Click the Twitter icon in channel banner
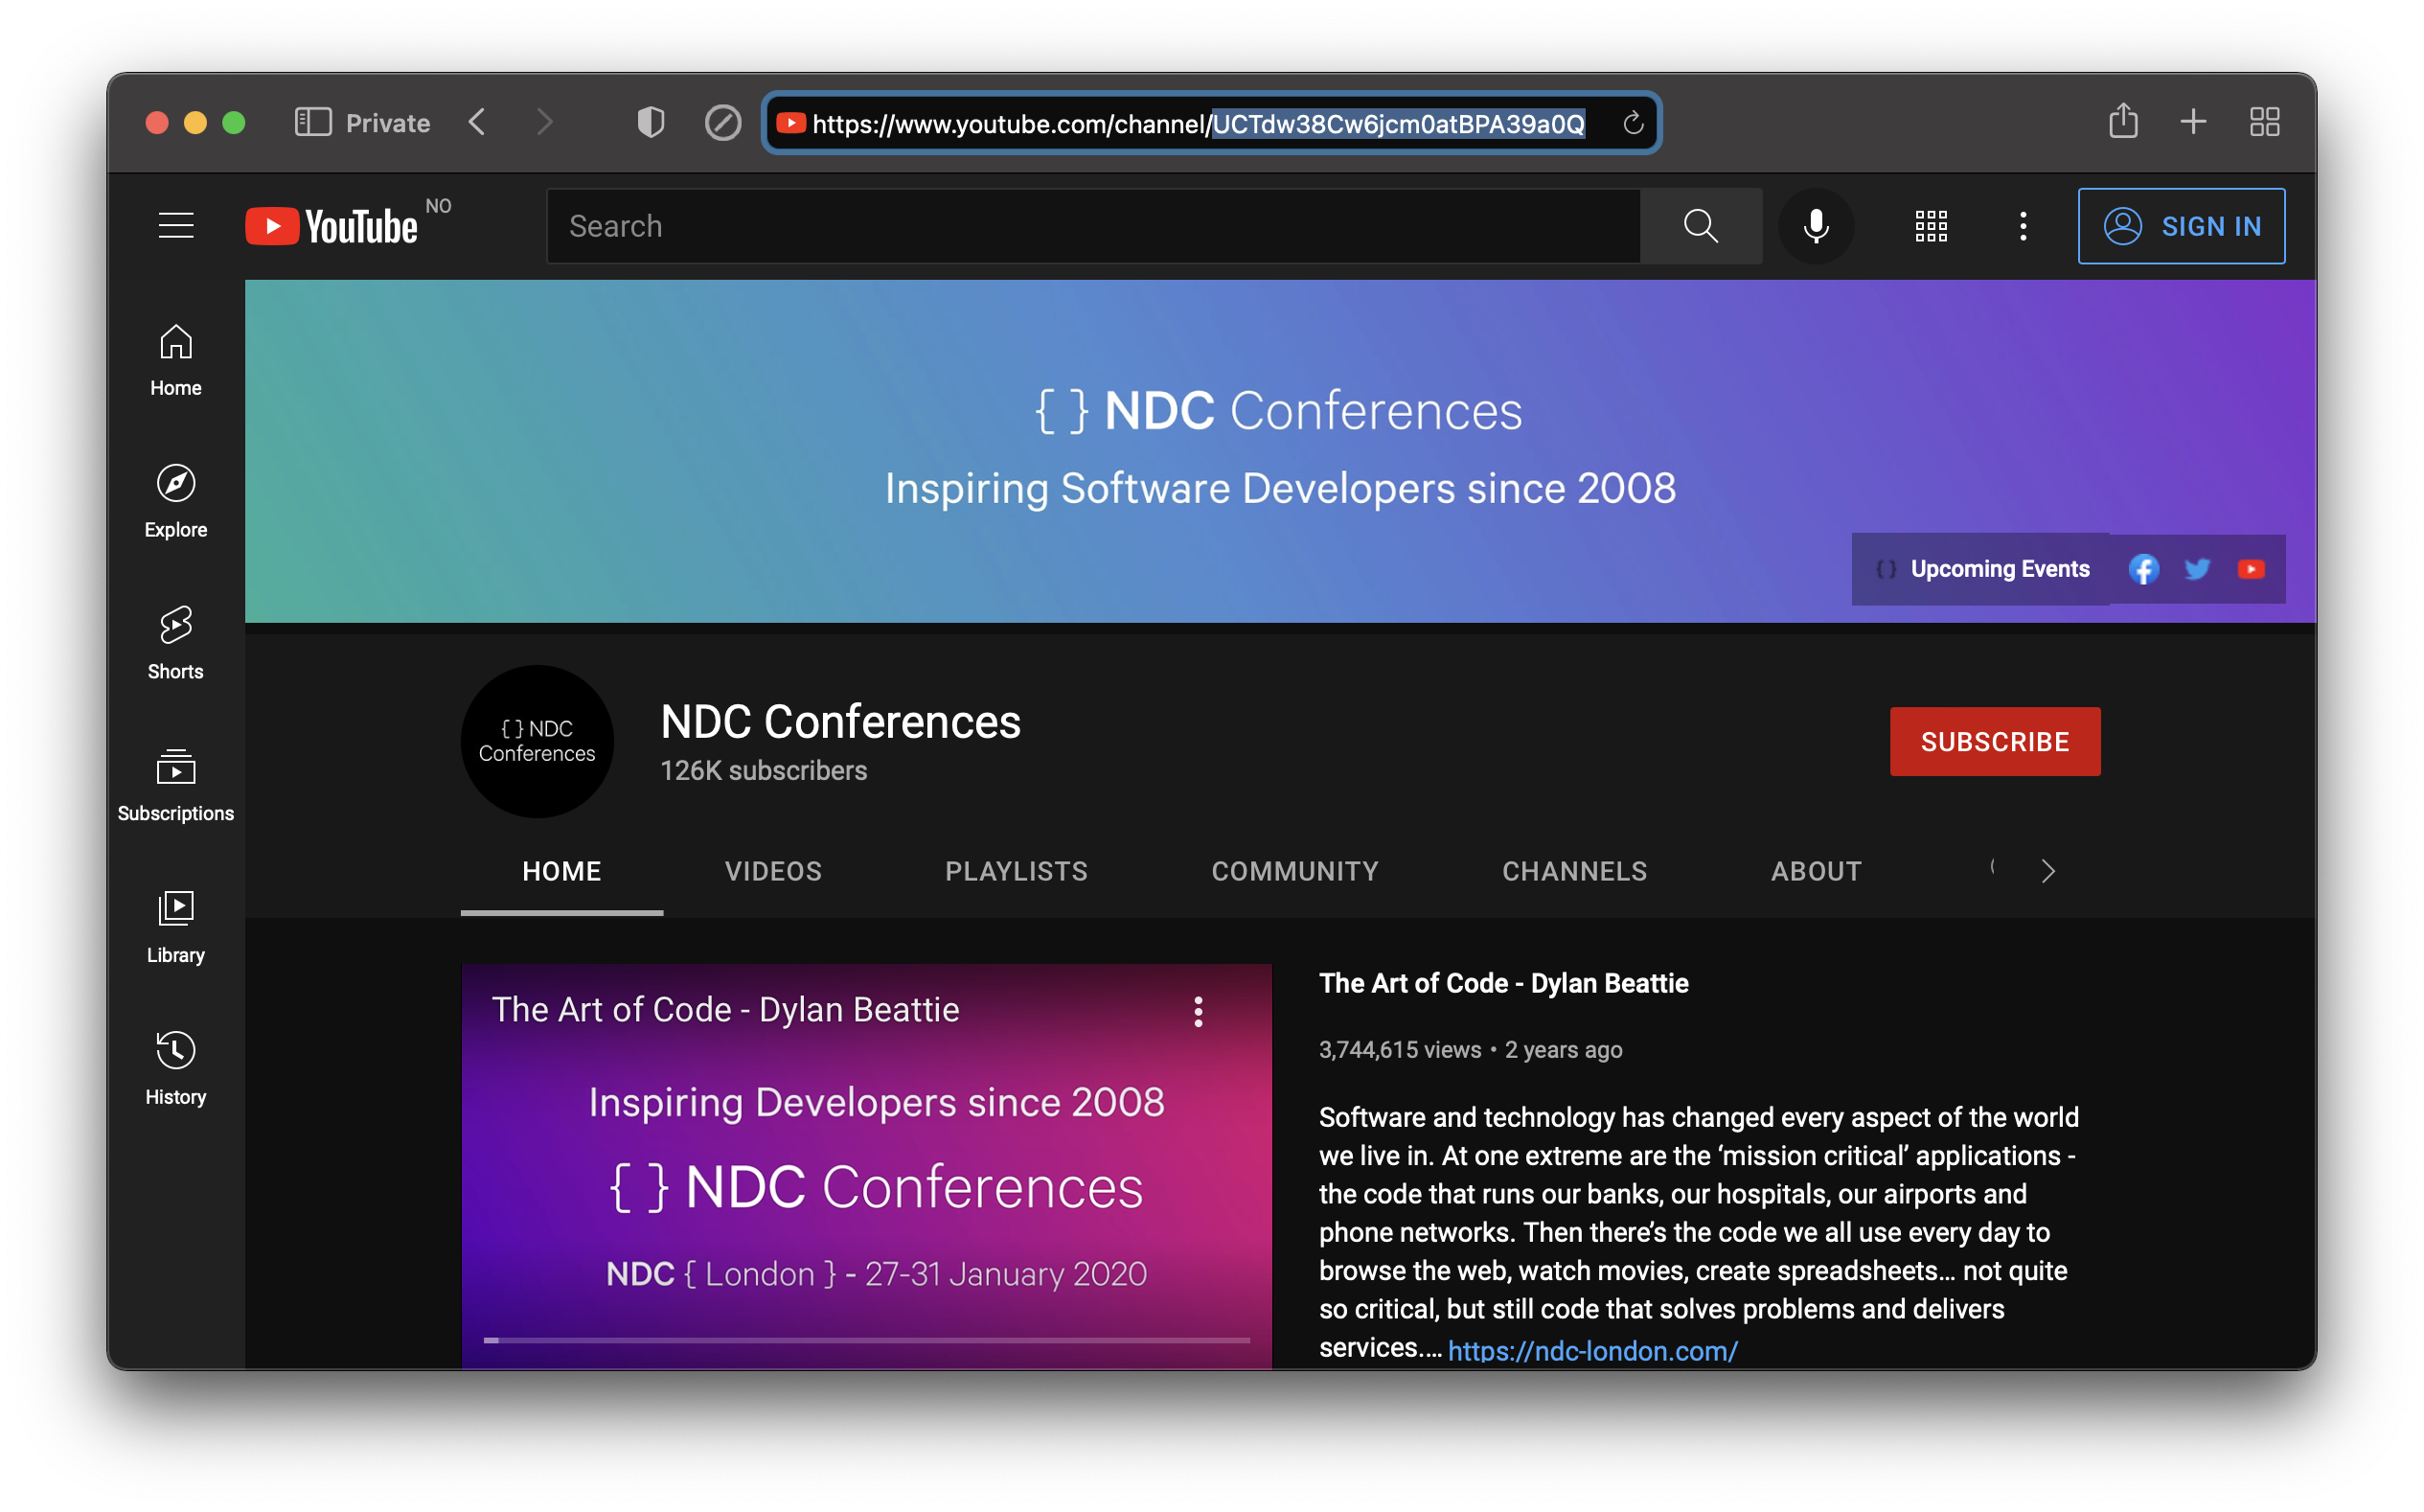 2198,569
